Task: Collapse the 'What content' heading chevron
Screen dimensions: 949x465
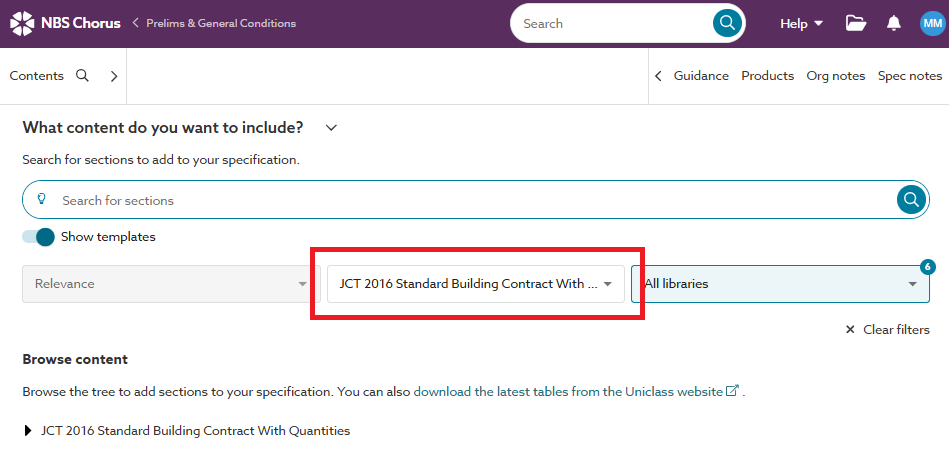Action: (332, 127)
